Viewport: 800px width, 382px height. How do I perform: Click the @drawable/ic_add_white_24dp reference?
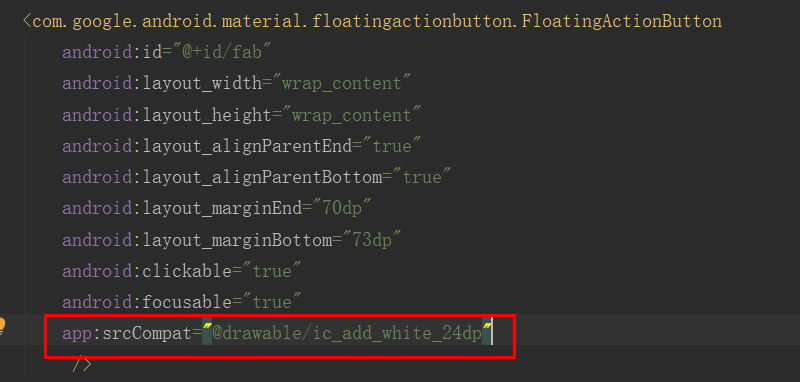click(x=347, y=334)
